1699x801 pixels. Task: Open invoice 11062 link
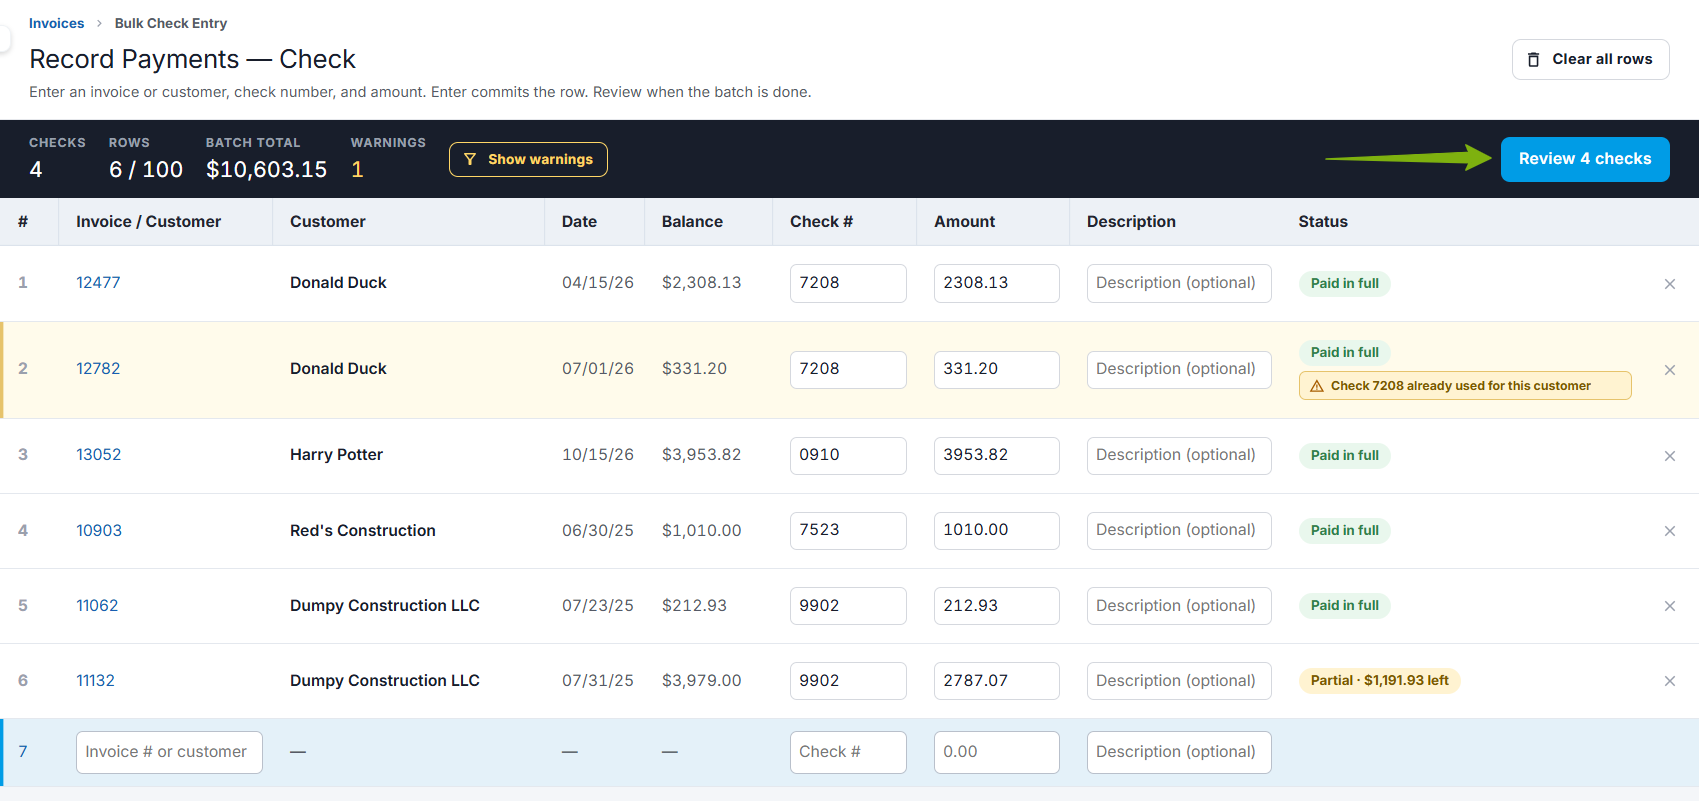pos(97,606)
